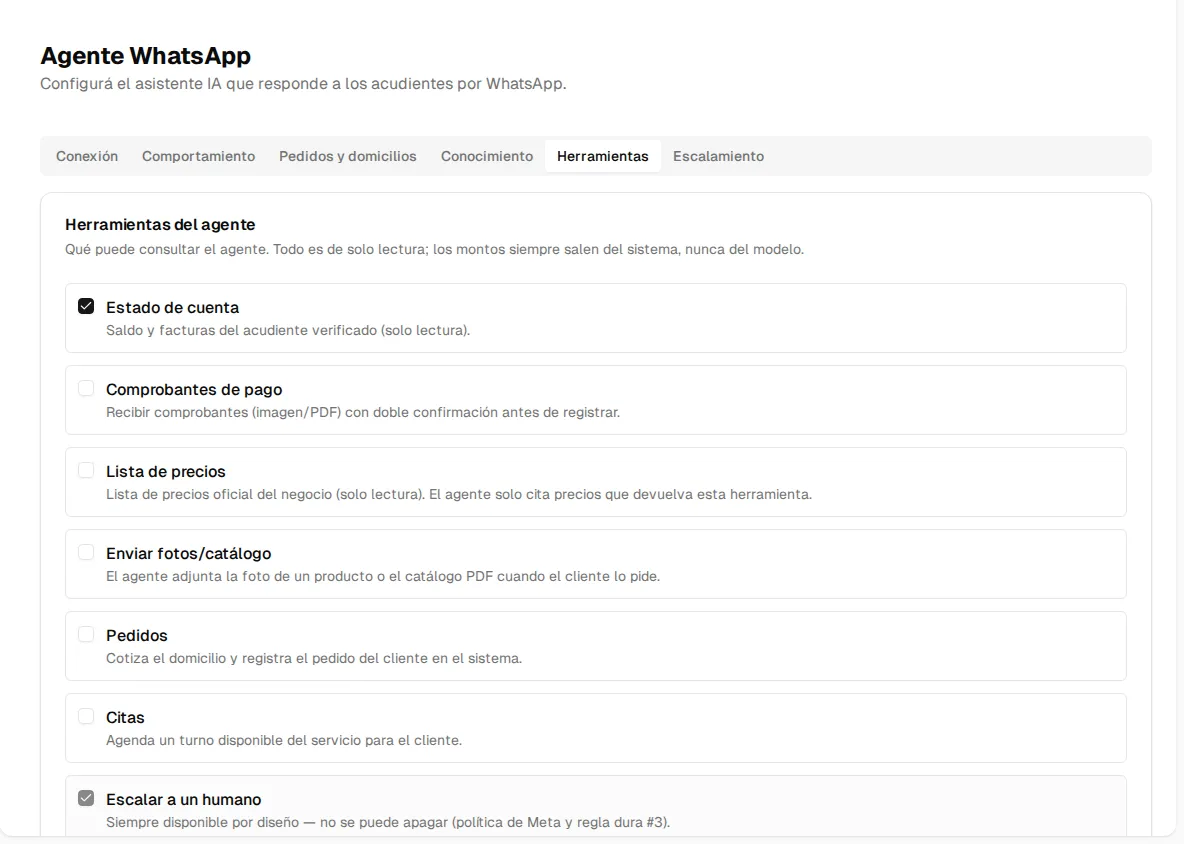Click description 'Agenda un turno disponible del servicio'
The width and height of the screenshot is (1184, 844).
point(284,741)
